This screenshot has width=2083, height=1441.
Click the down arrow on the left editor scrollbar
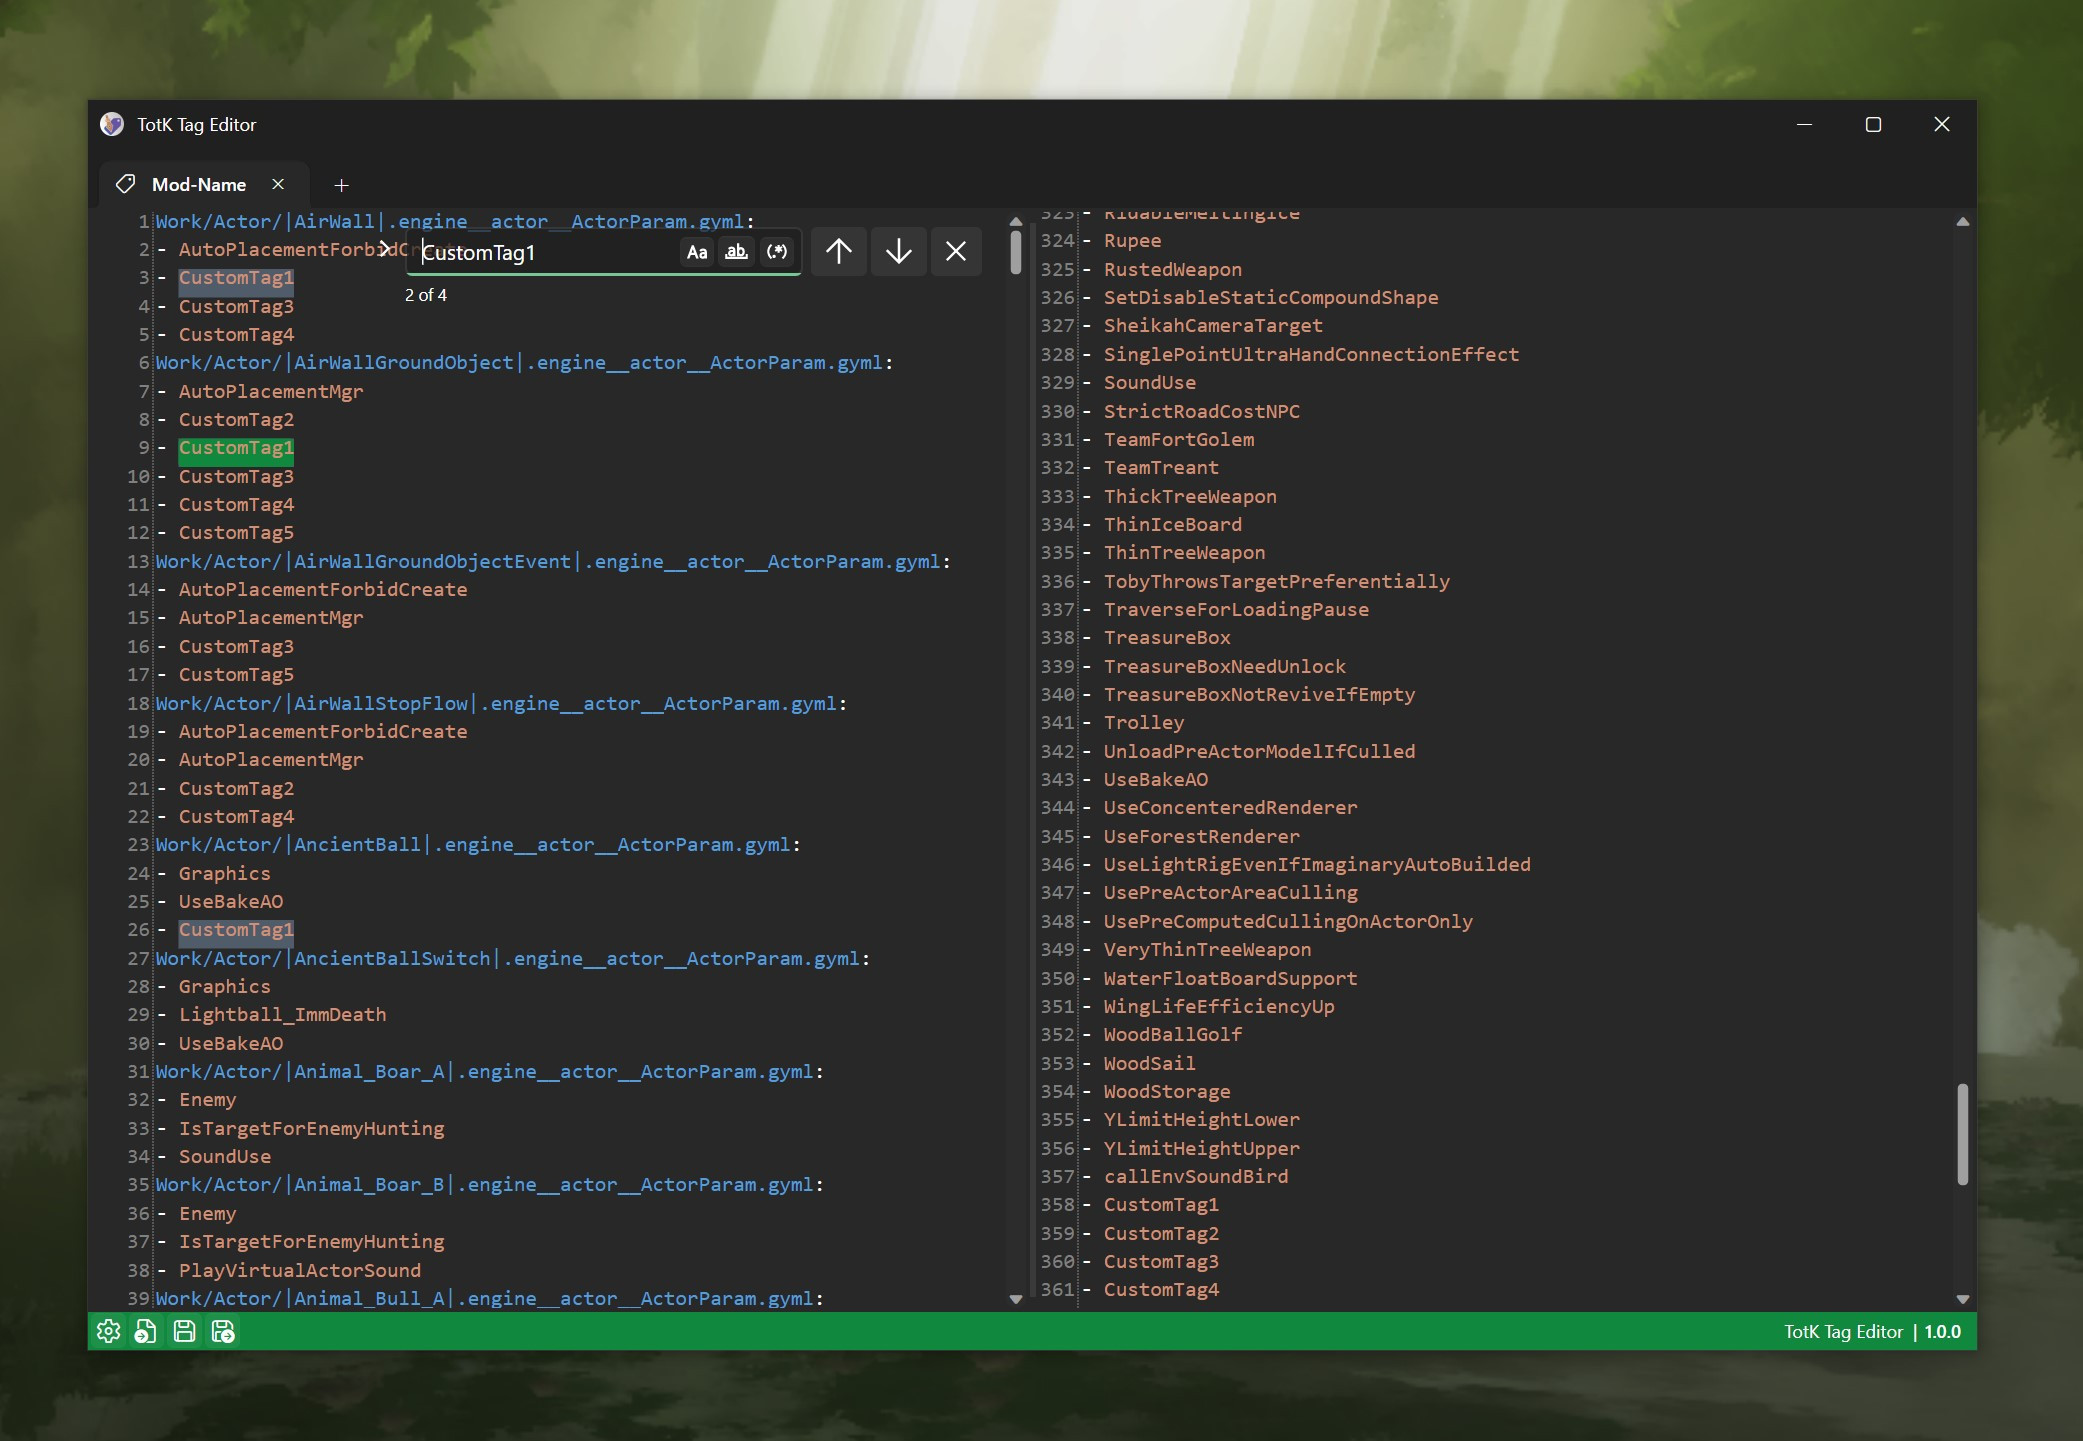[1014, 1298]
